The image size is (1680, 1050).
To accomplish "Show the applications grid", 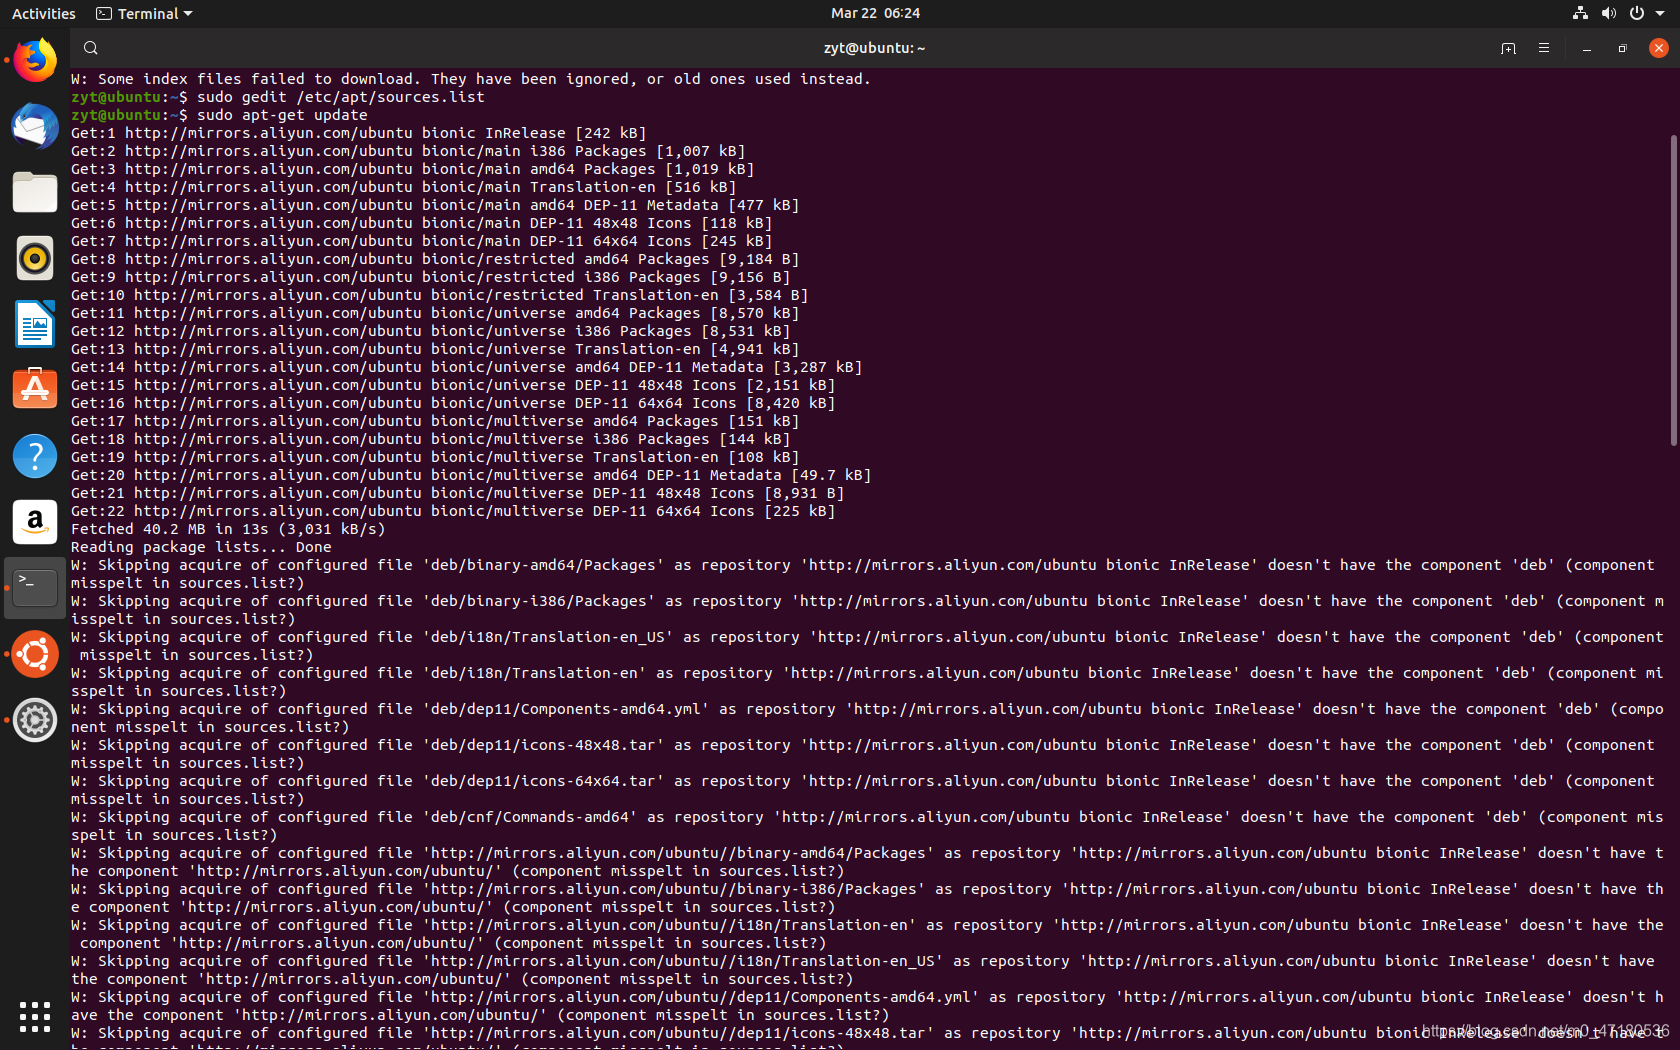I will click(35, 1016).
